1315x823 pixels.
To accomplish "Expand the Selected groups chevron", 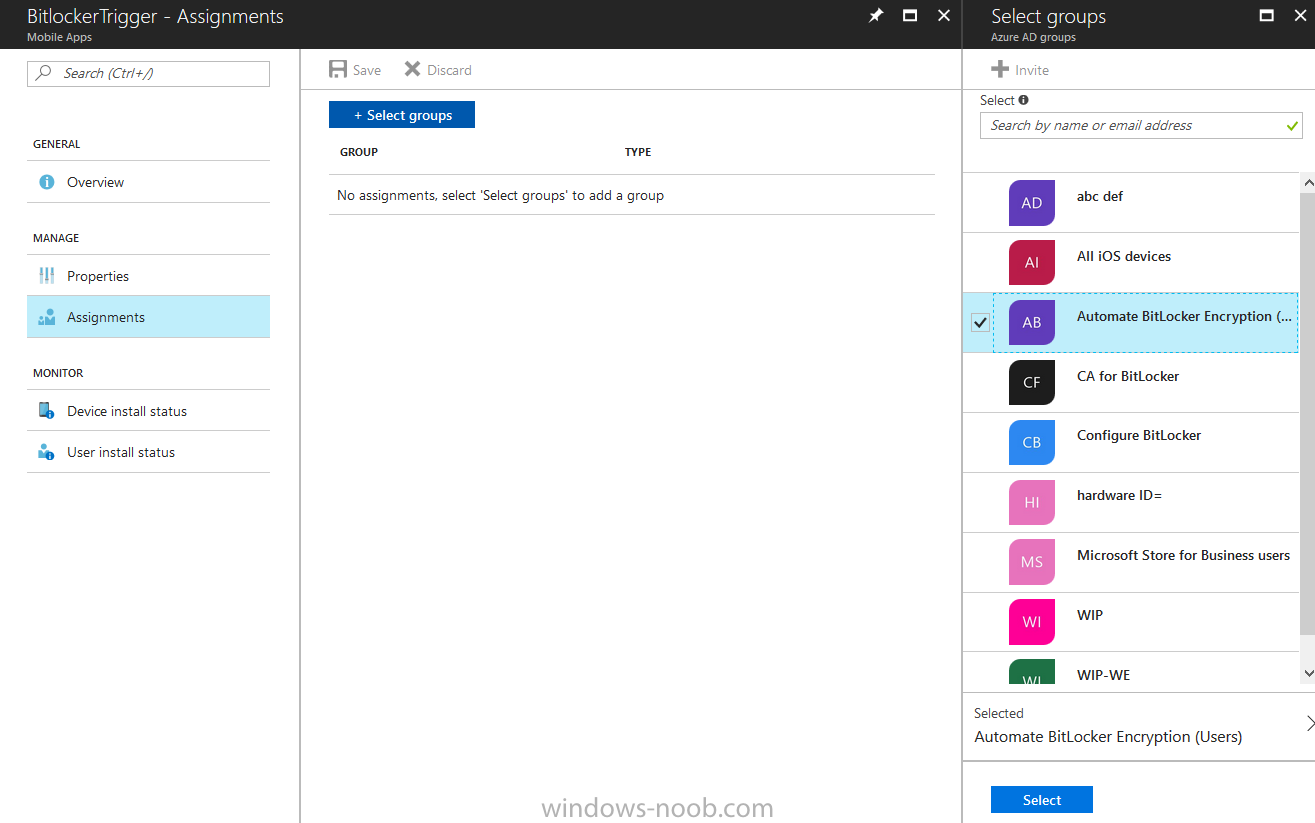I will [1309, 723].
